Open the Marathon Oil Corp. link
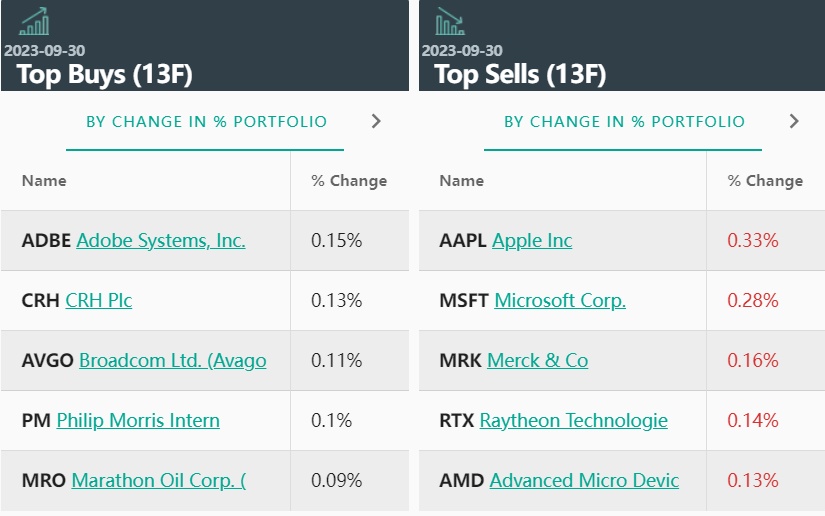Image resolution: width=825 pixels, height=516 pixels. tap(159, 480)
